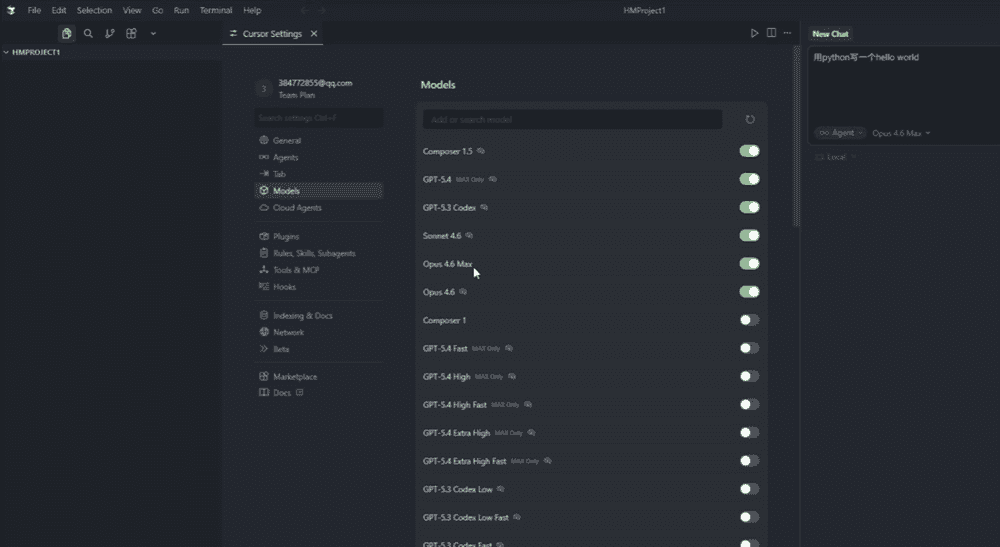Click the split editor layout icon
The height and width of the screenshot is (547, 1000).
771,33
